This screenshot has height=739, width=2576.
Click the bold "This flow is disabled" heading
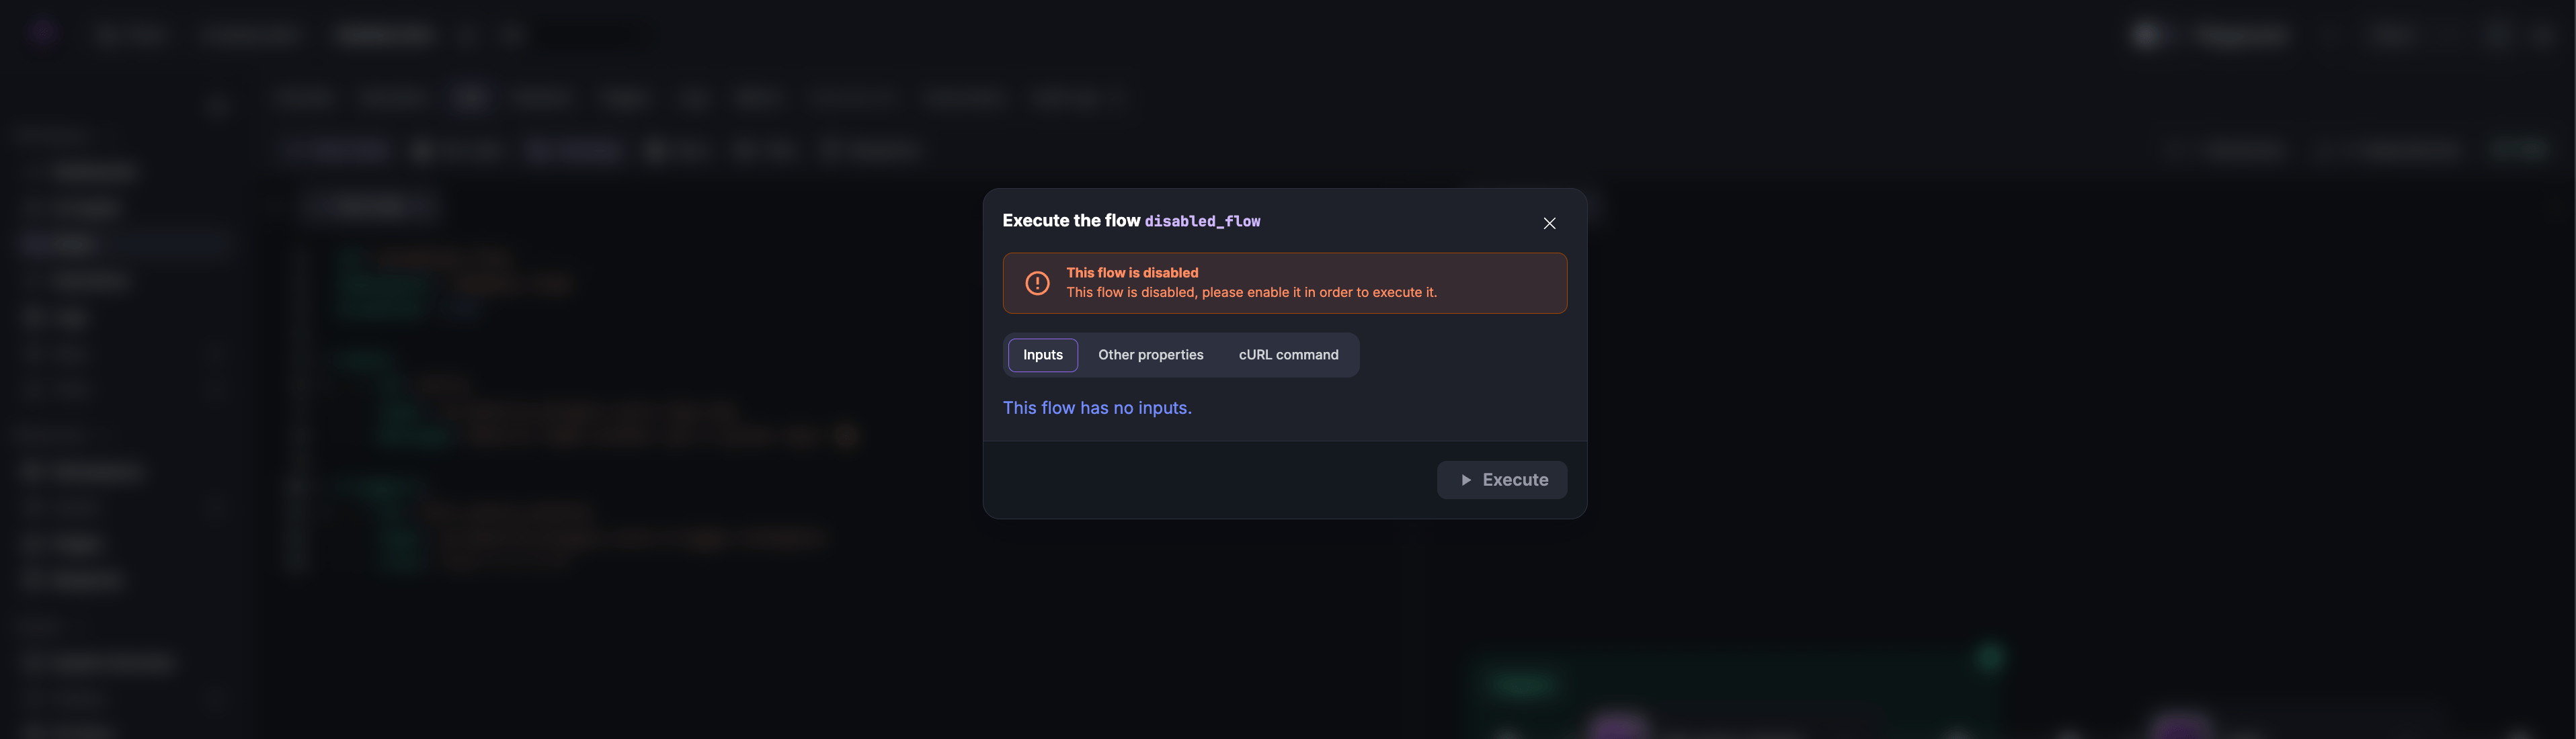pos(1132,272)
